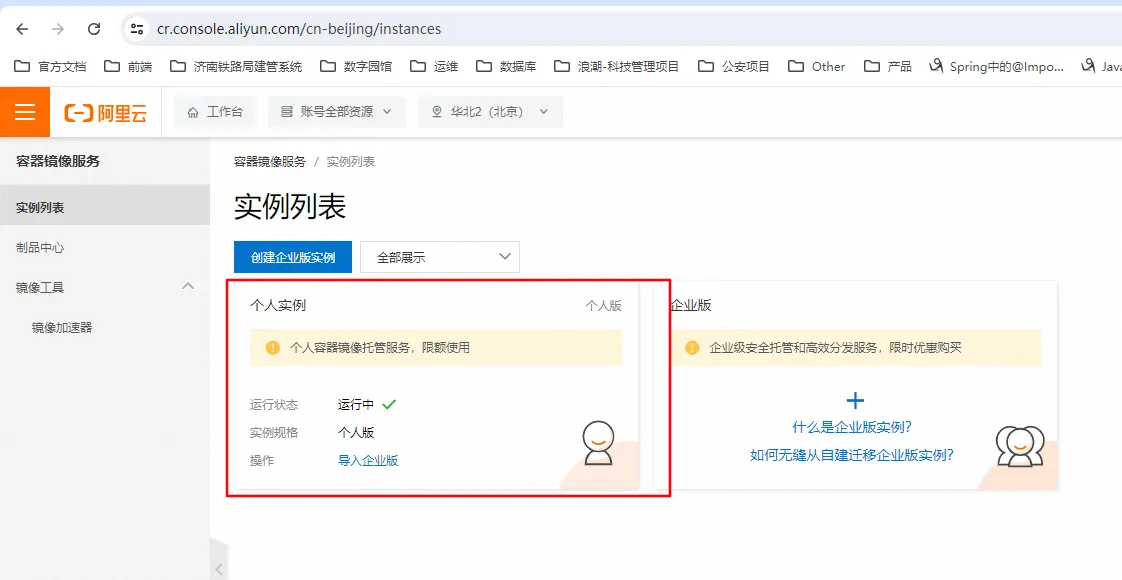Select 制品中心 in the sidebar
The image size is (1122, 580).
pyautogui.click(x=40, y=248)
